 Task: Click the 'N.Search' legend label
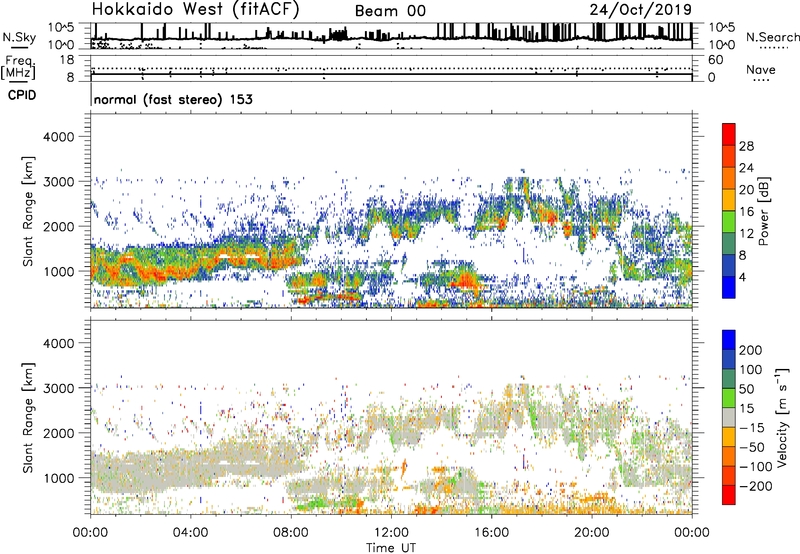(772, 37)
